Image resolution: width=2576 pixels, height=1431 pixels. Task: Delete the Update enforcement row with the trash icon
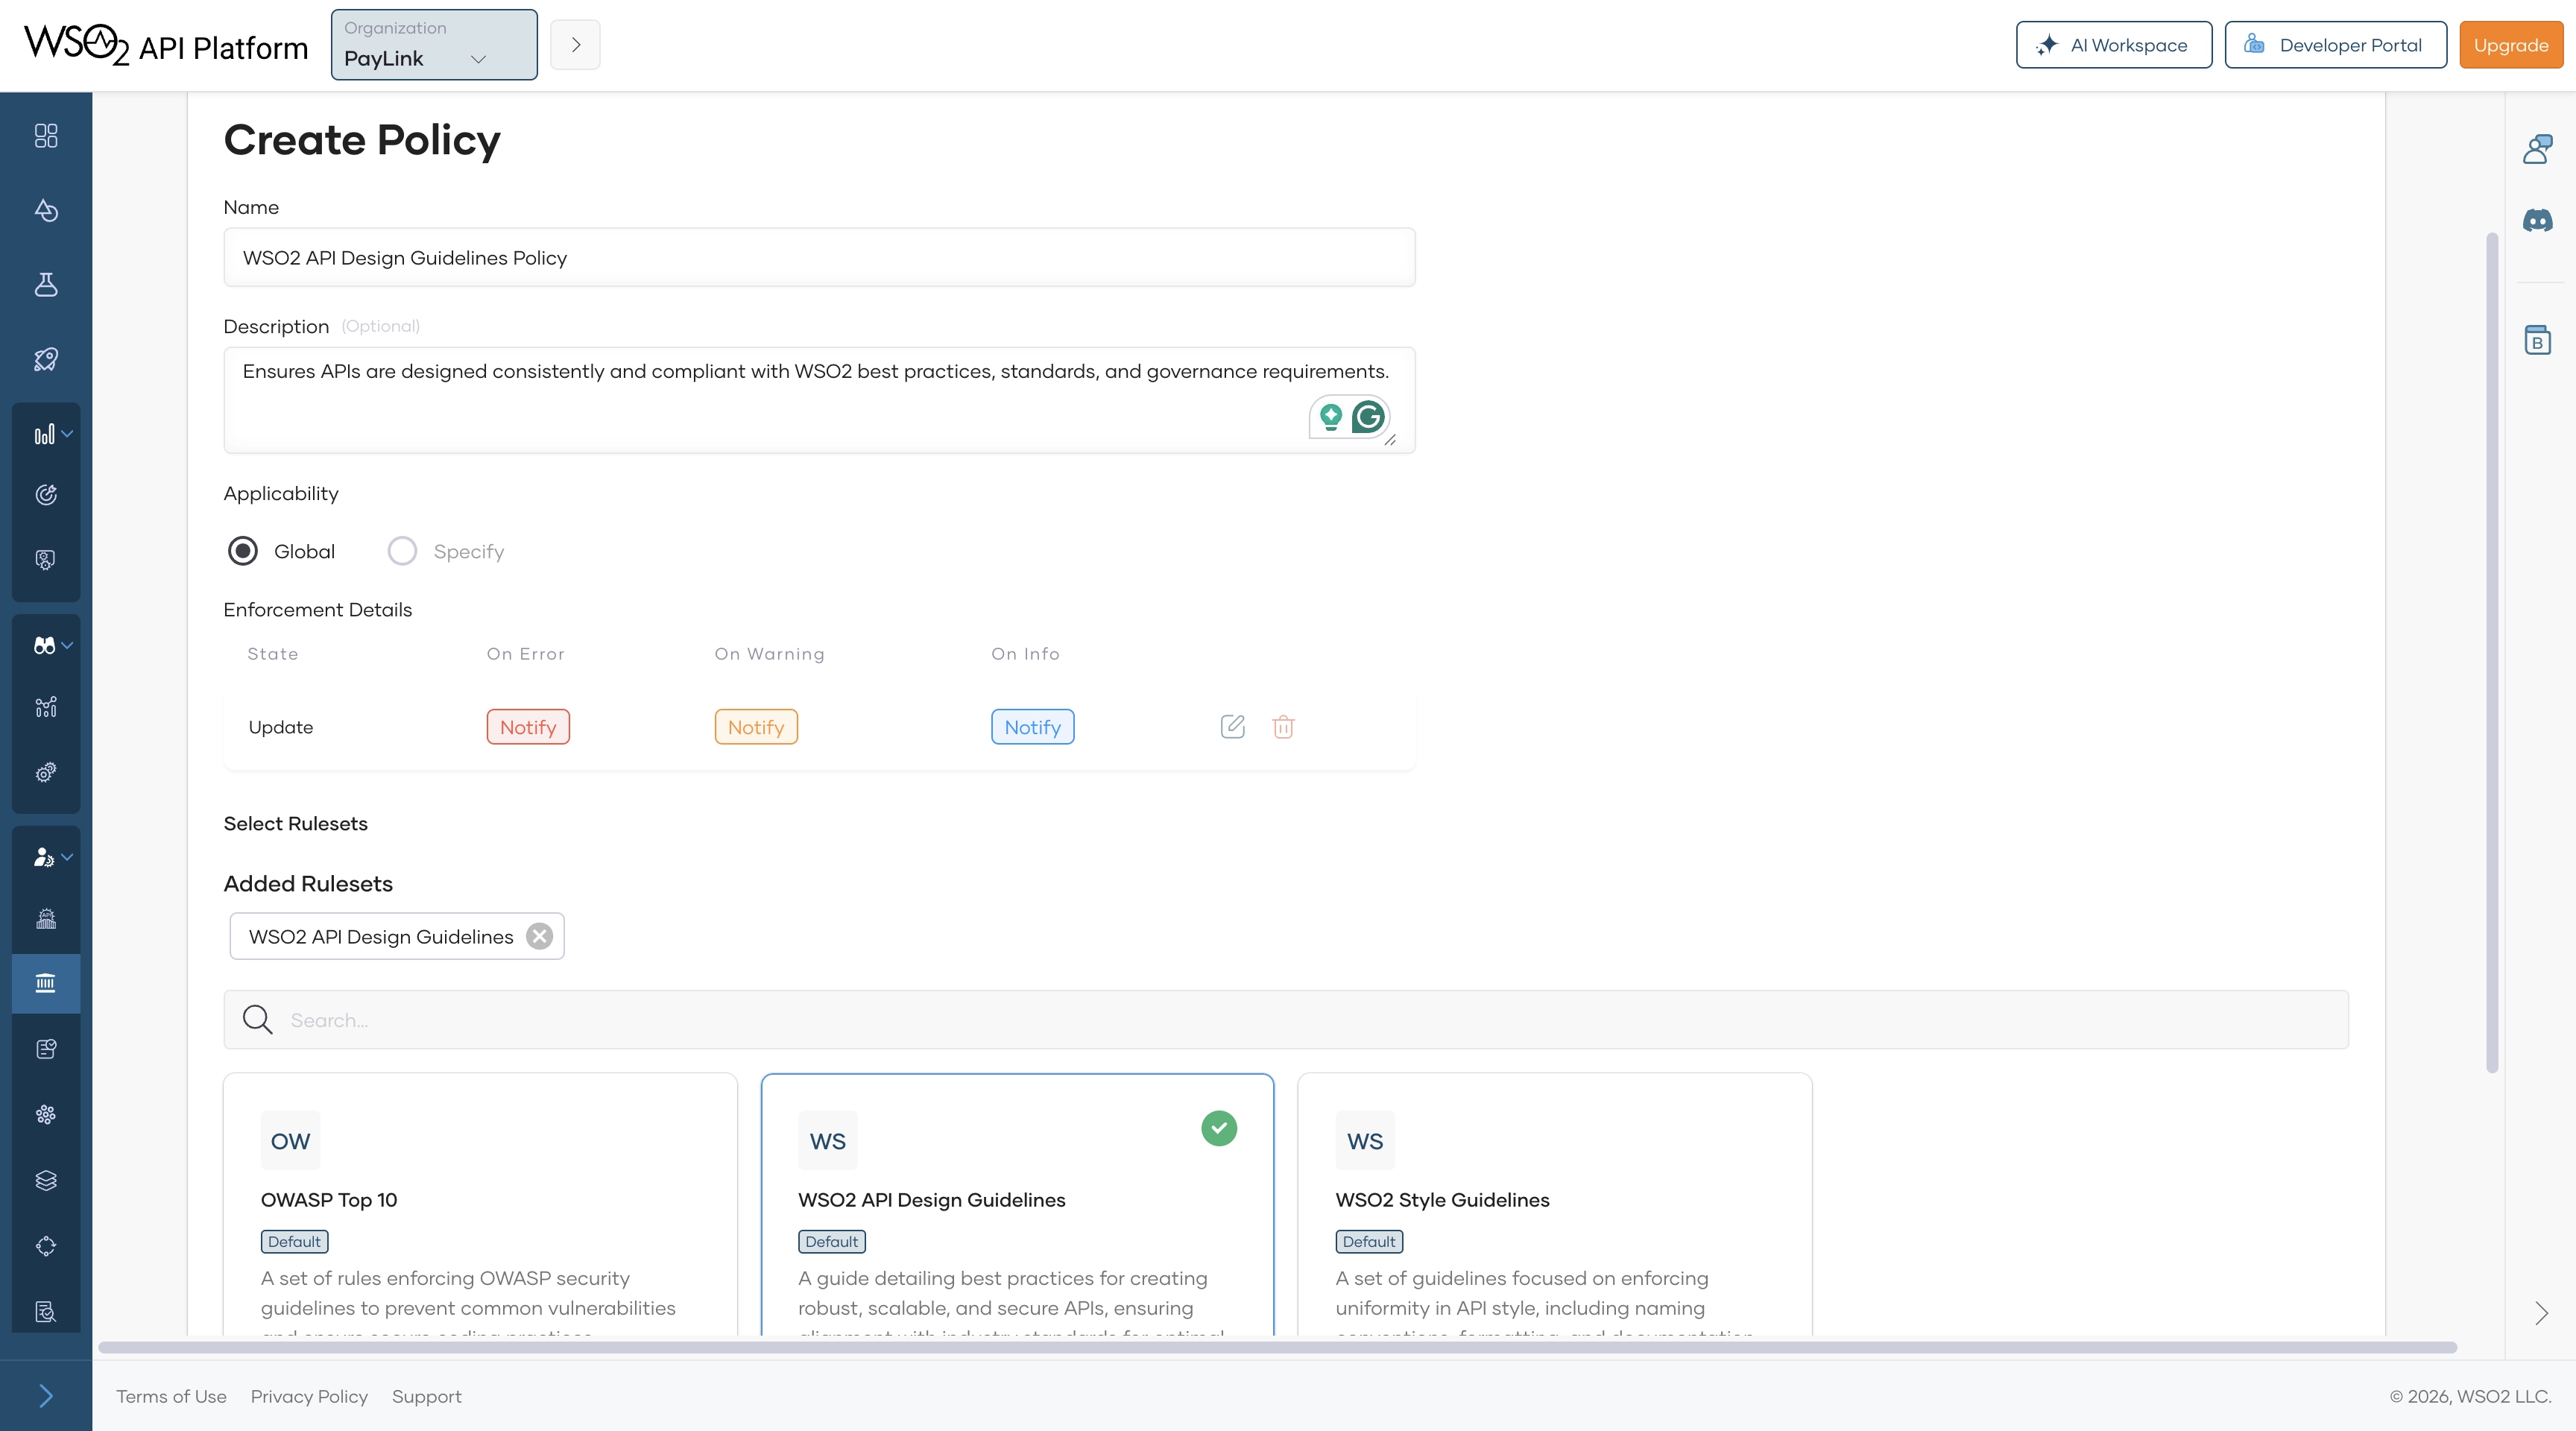coord(1283,727)
